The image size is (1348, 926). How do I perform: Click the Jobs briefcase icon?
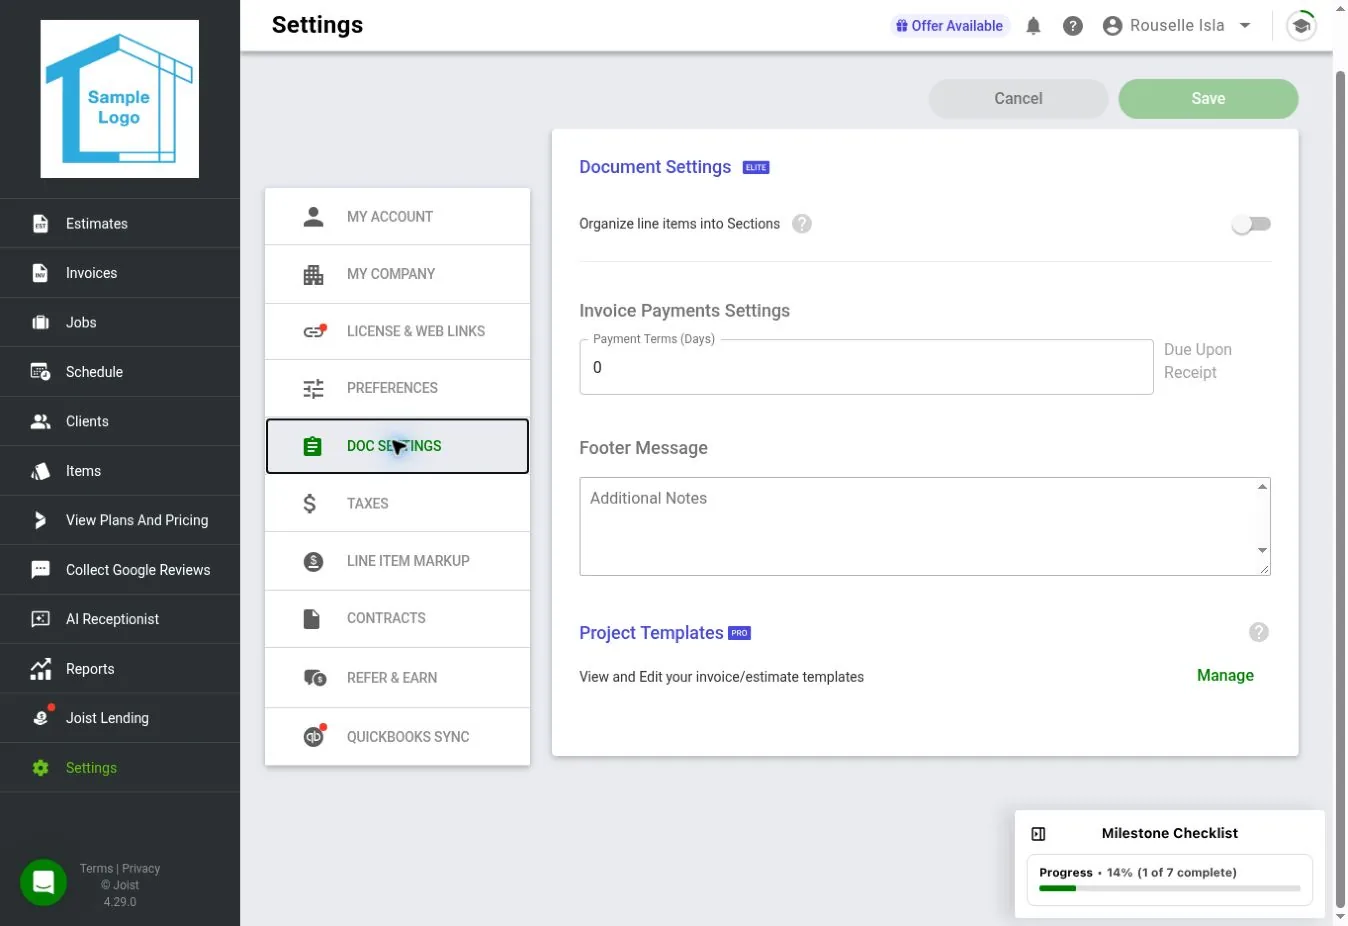click(40, 323)
